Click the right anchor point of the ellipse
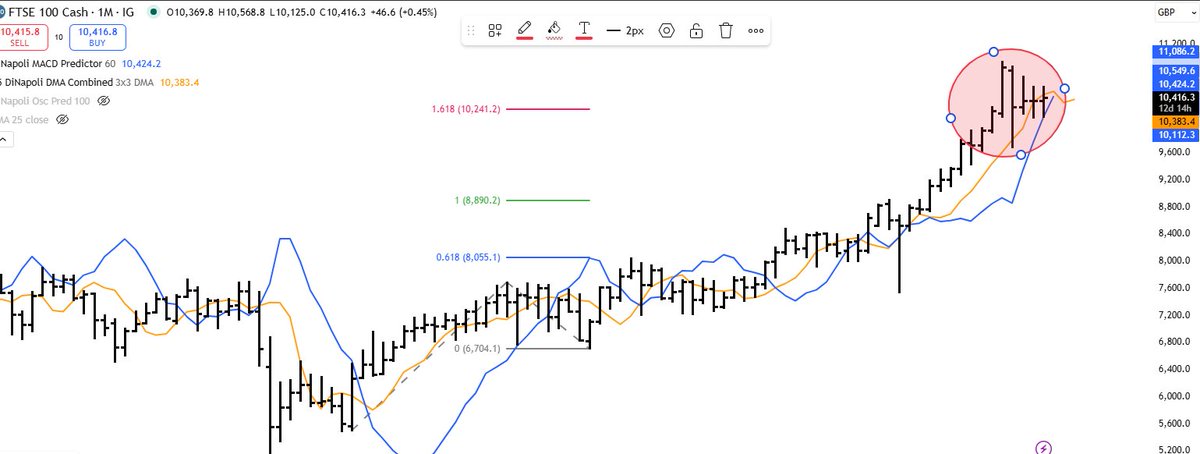Screen dimensions: 1200x454 (1065, 88)
